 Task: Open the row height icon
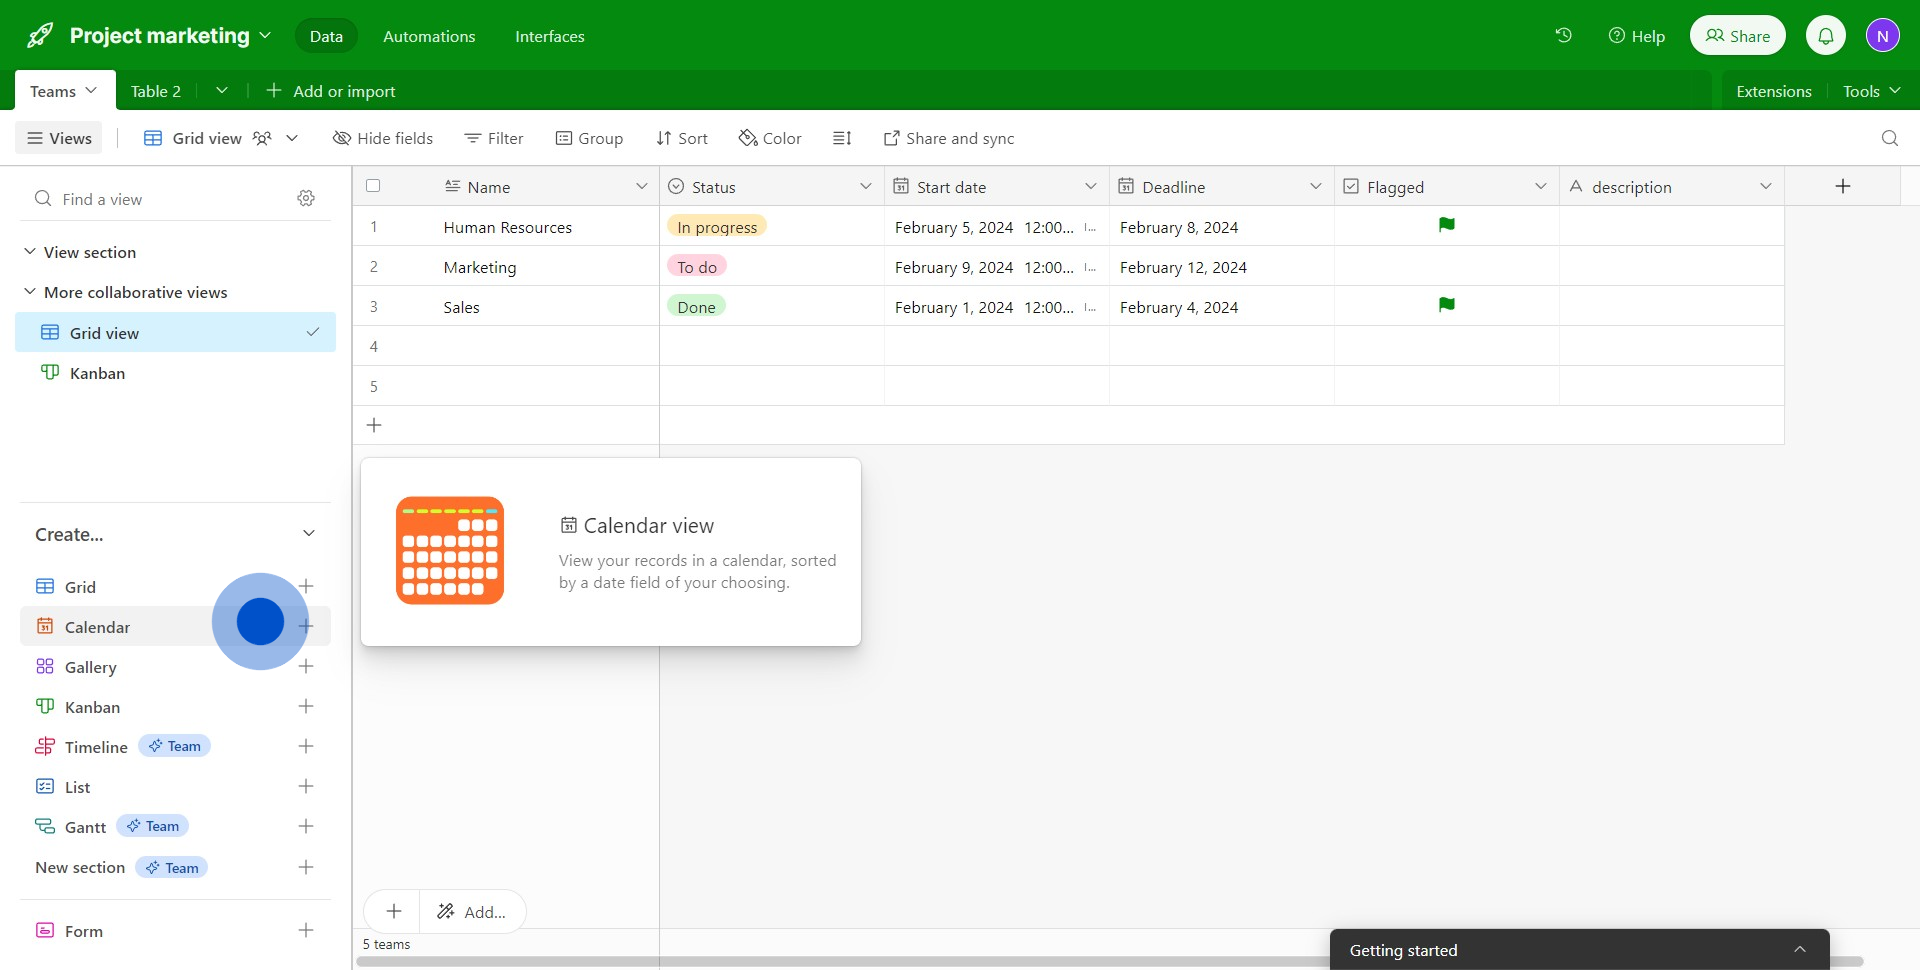(842, 138)
